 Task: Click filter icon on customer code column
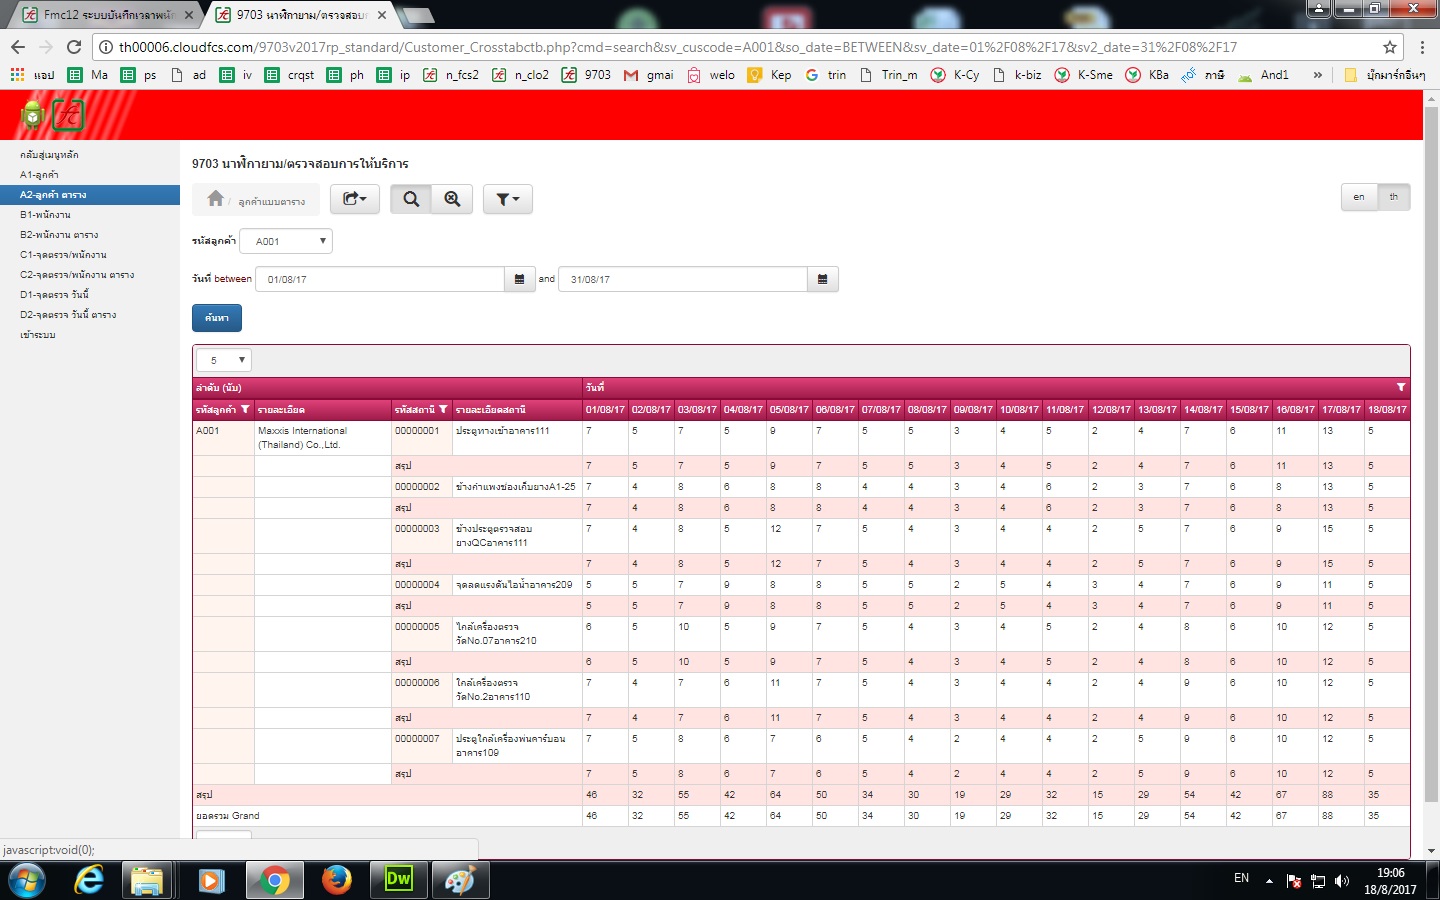pyautogui.click(x=245, y=409)
